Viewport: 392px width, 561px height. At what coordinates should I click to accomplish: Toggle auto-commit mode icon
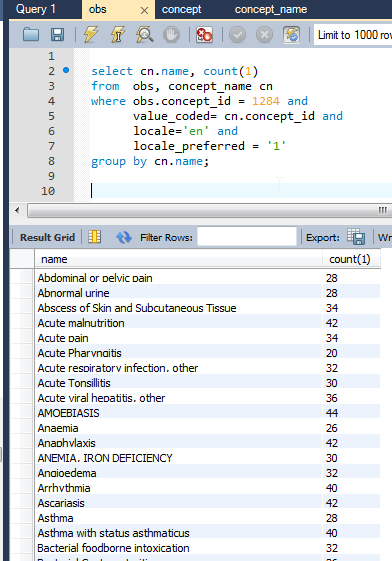291,35
